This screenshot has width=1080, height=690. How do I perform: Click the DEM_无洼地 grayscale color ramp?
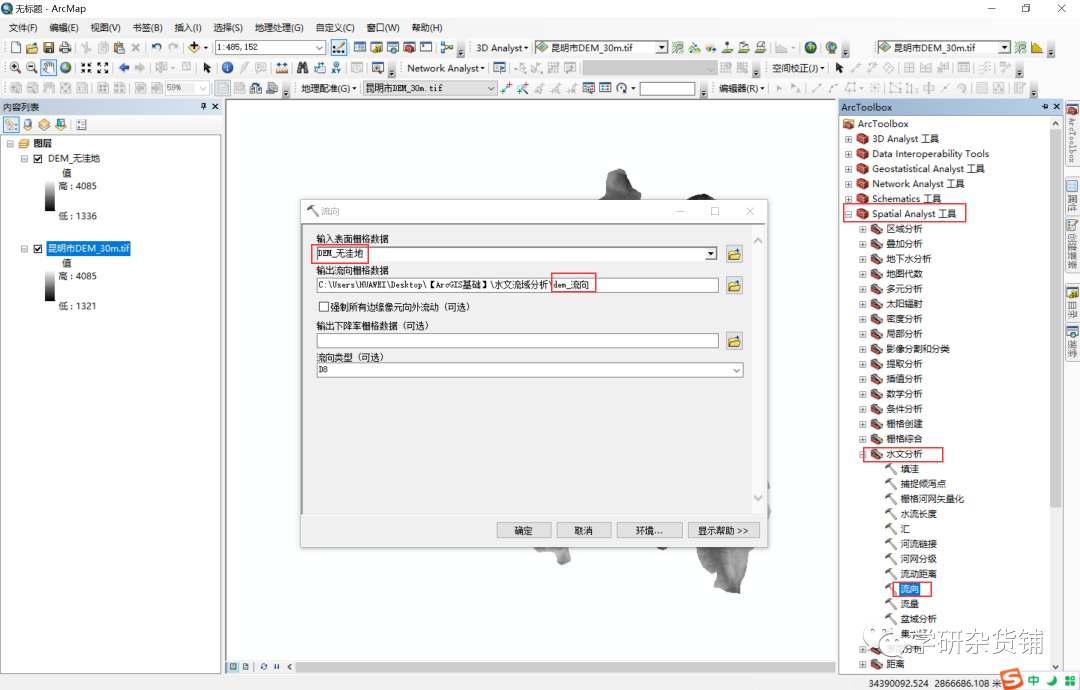pos(50,196)
